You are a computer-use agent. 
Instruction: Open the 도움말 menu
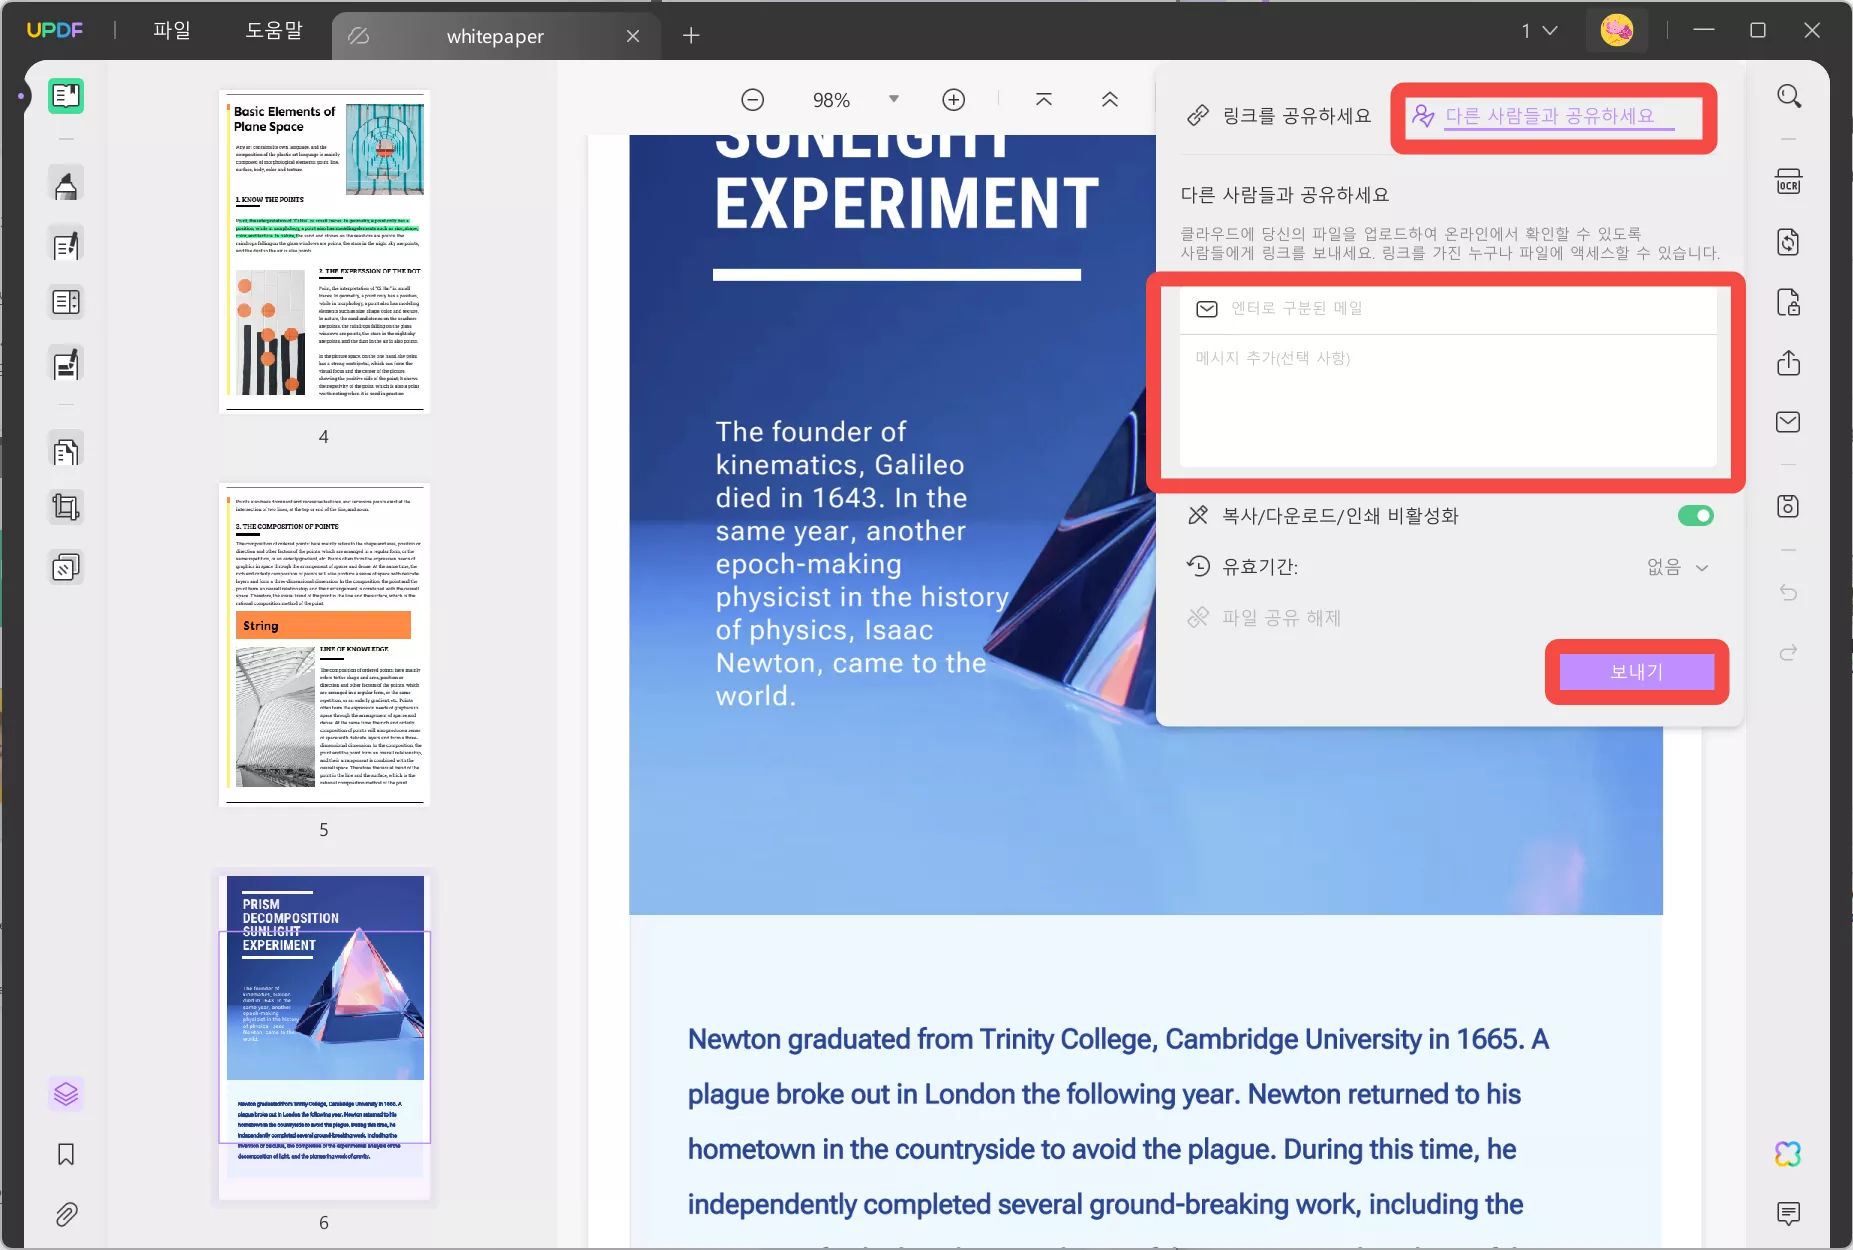274,31
